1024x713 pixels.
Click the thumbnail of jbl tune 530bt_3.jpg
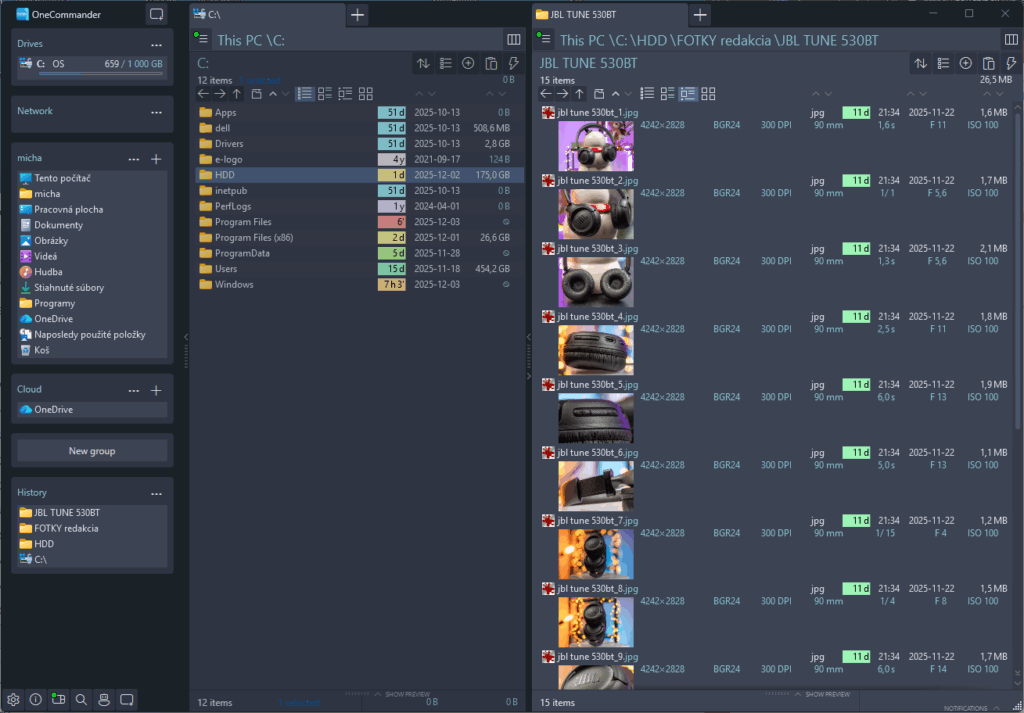(x=596, y=281)
